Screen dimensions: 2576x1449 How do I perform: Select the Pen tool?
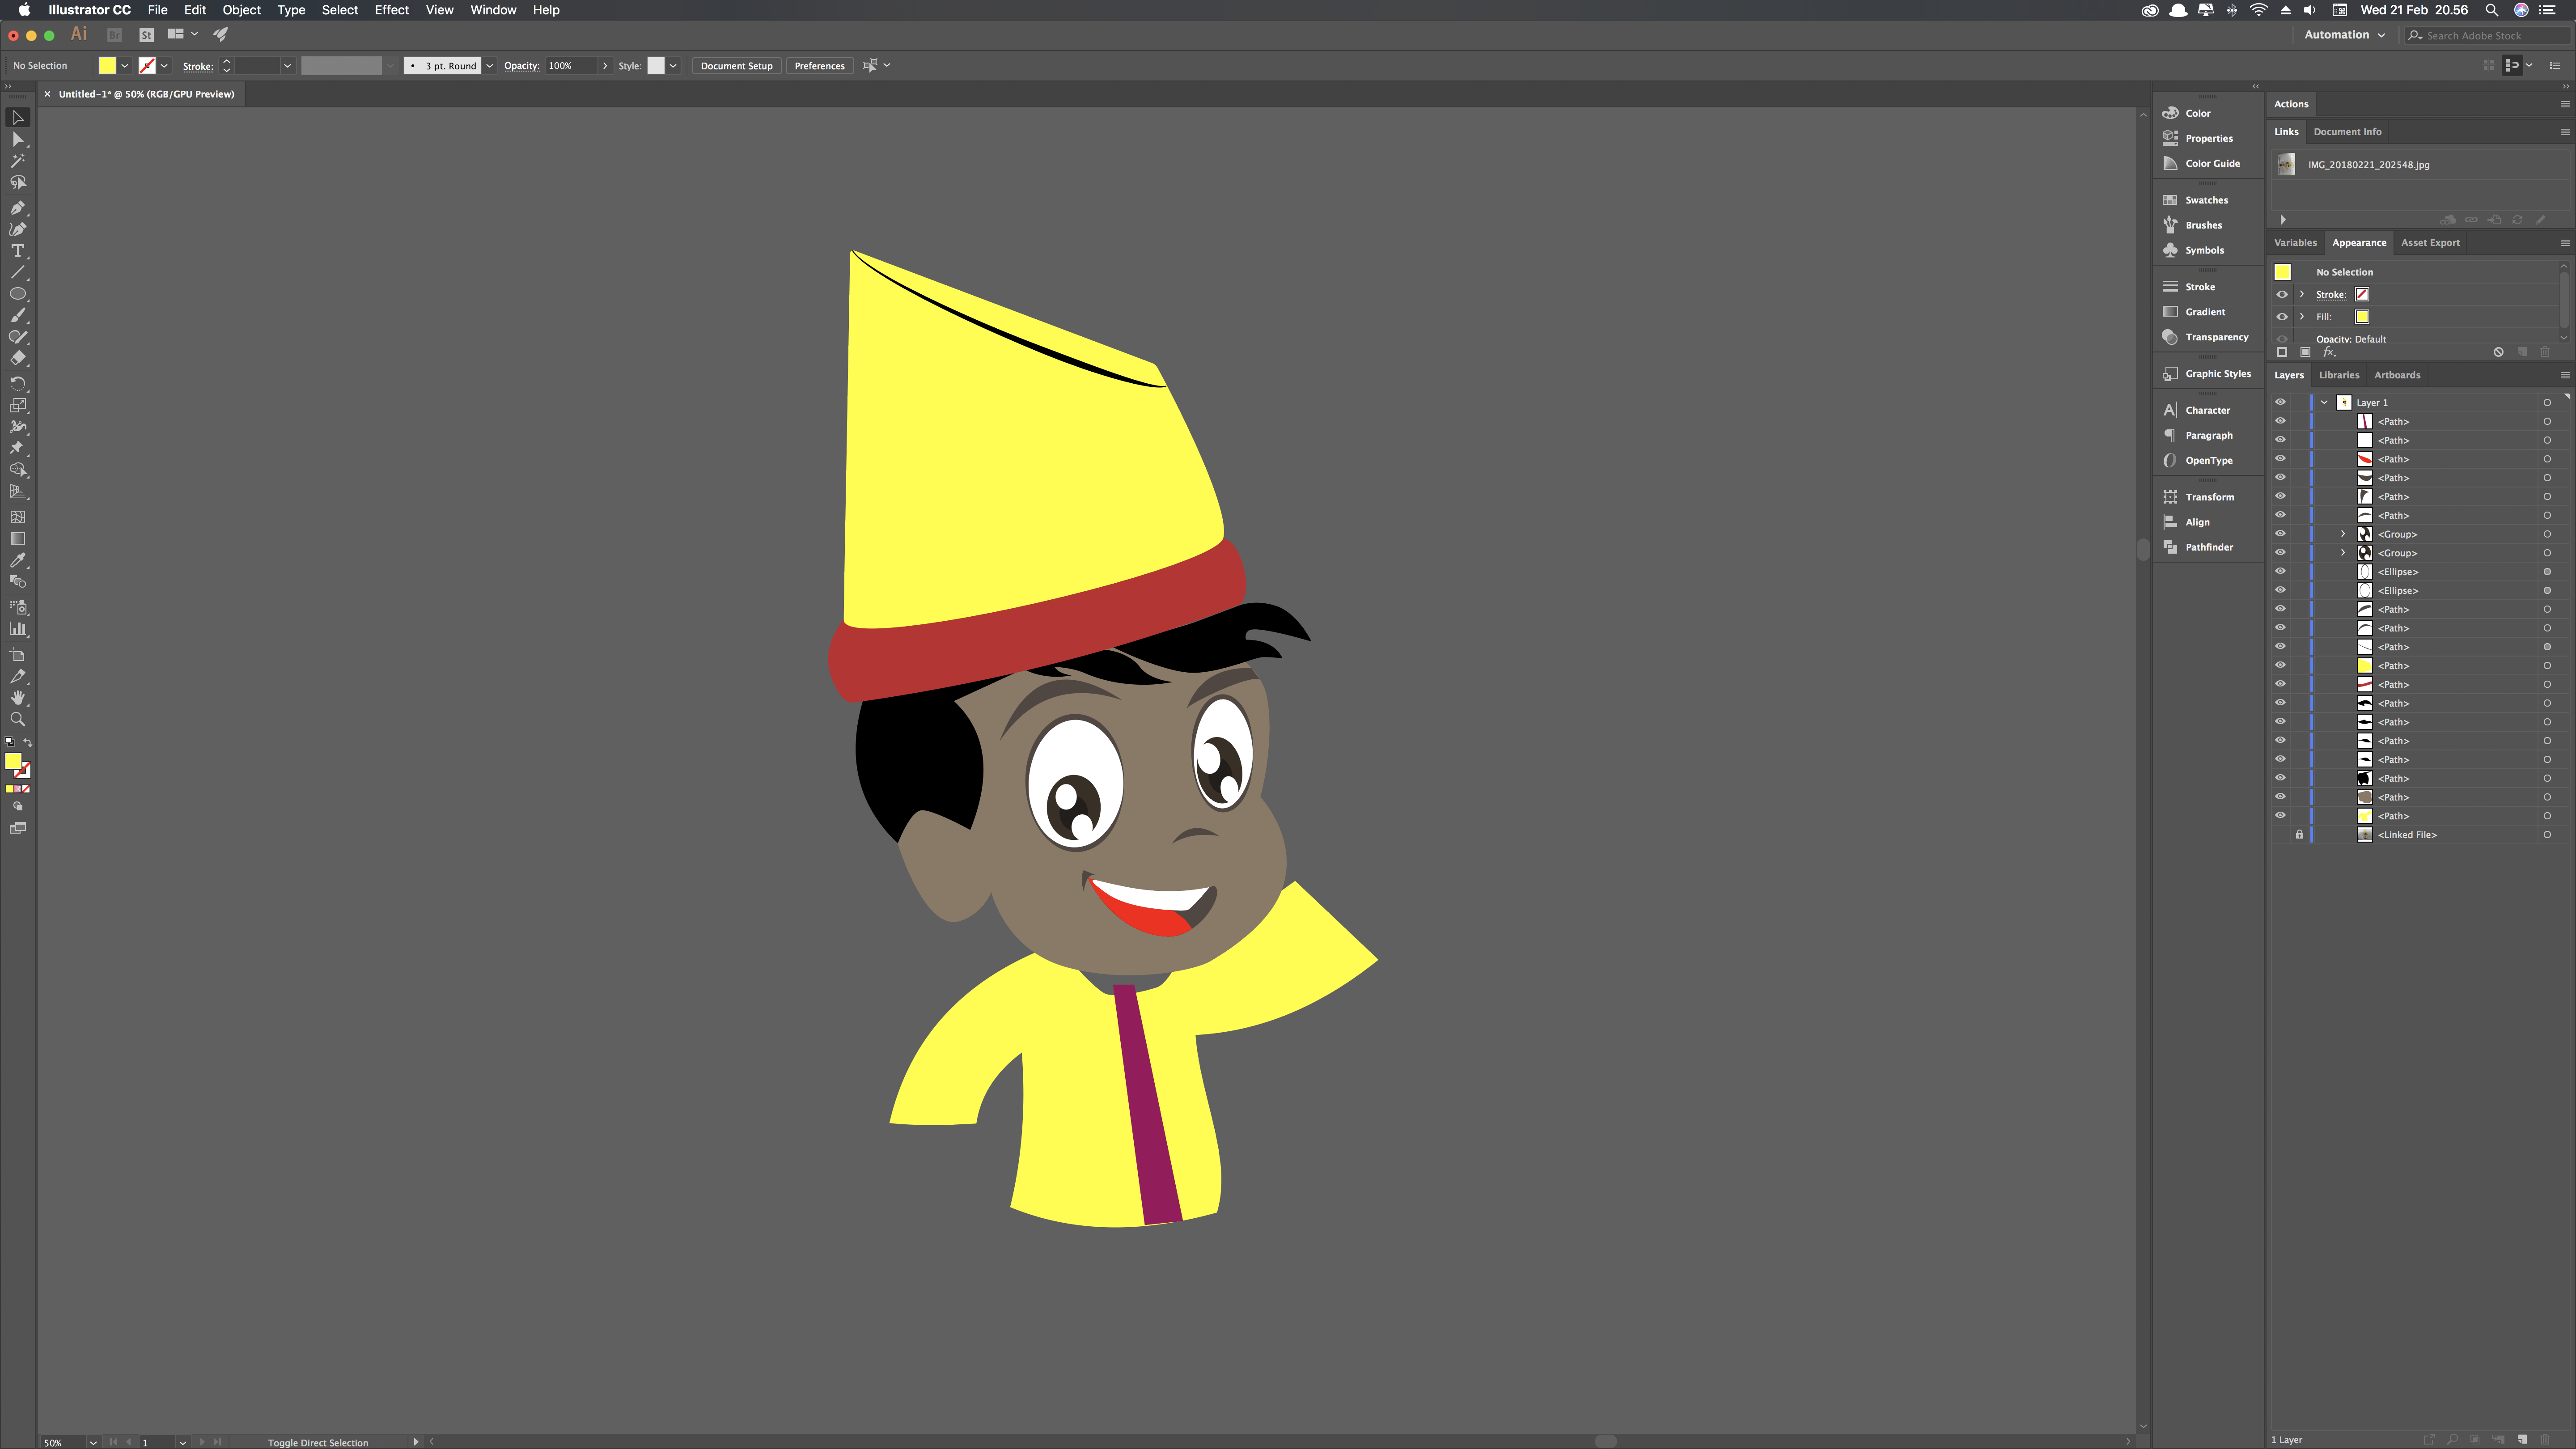tap(18, 208)
